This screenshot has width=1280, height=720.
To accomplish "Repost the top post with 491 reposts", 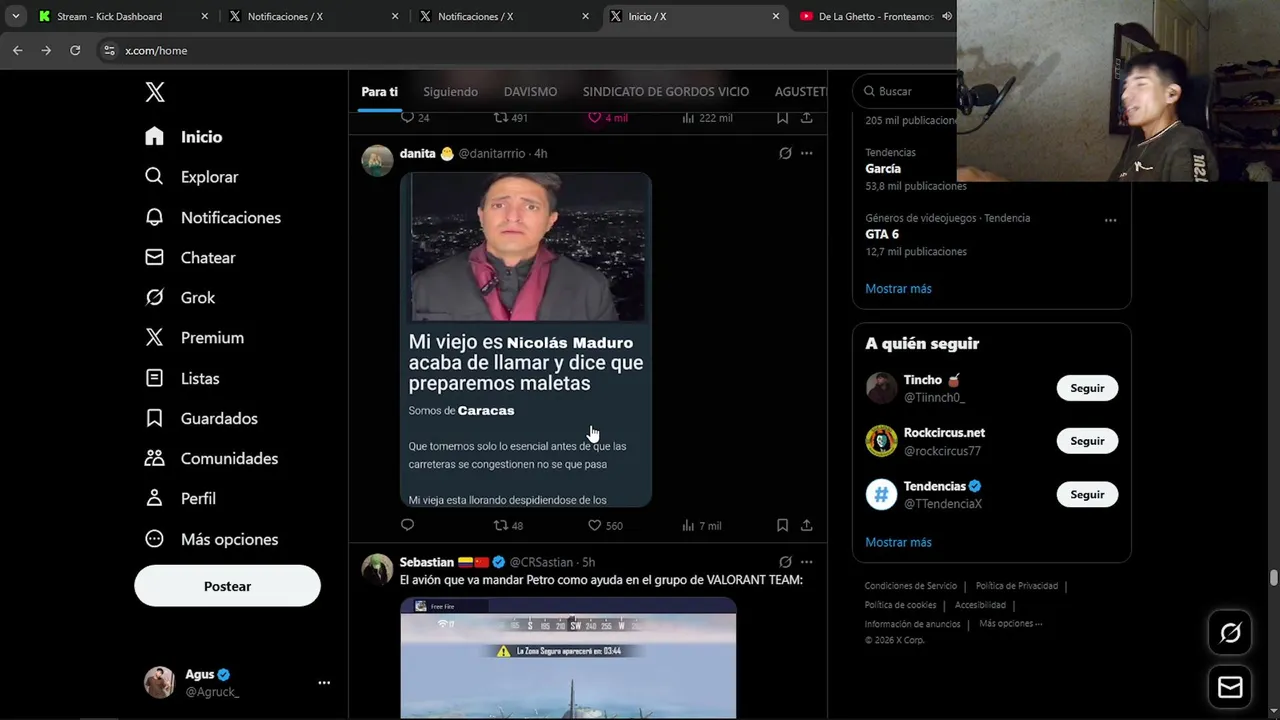I will [x=510, y=117].
